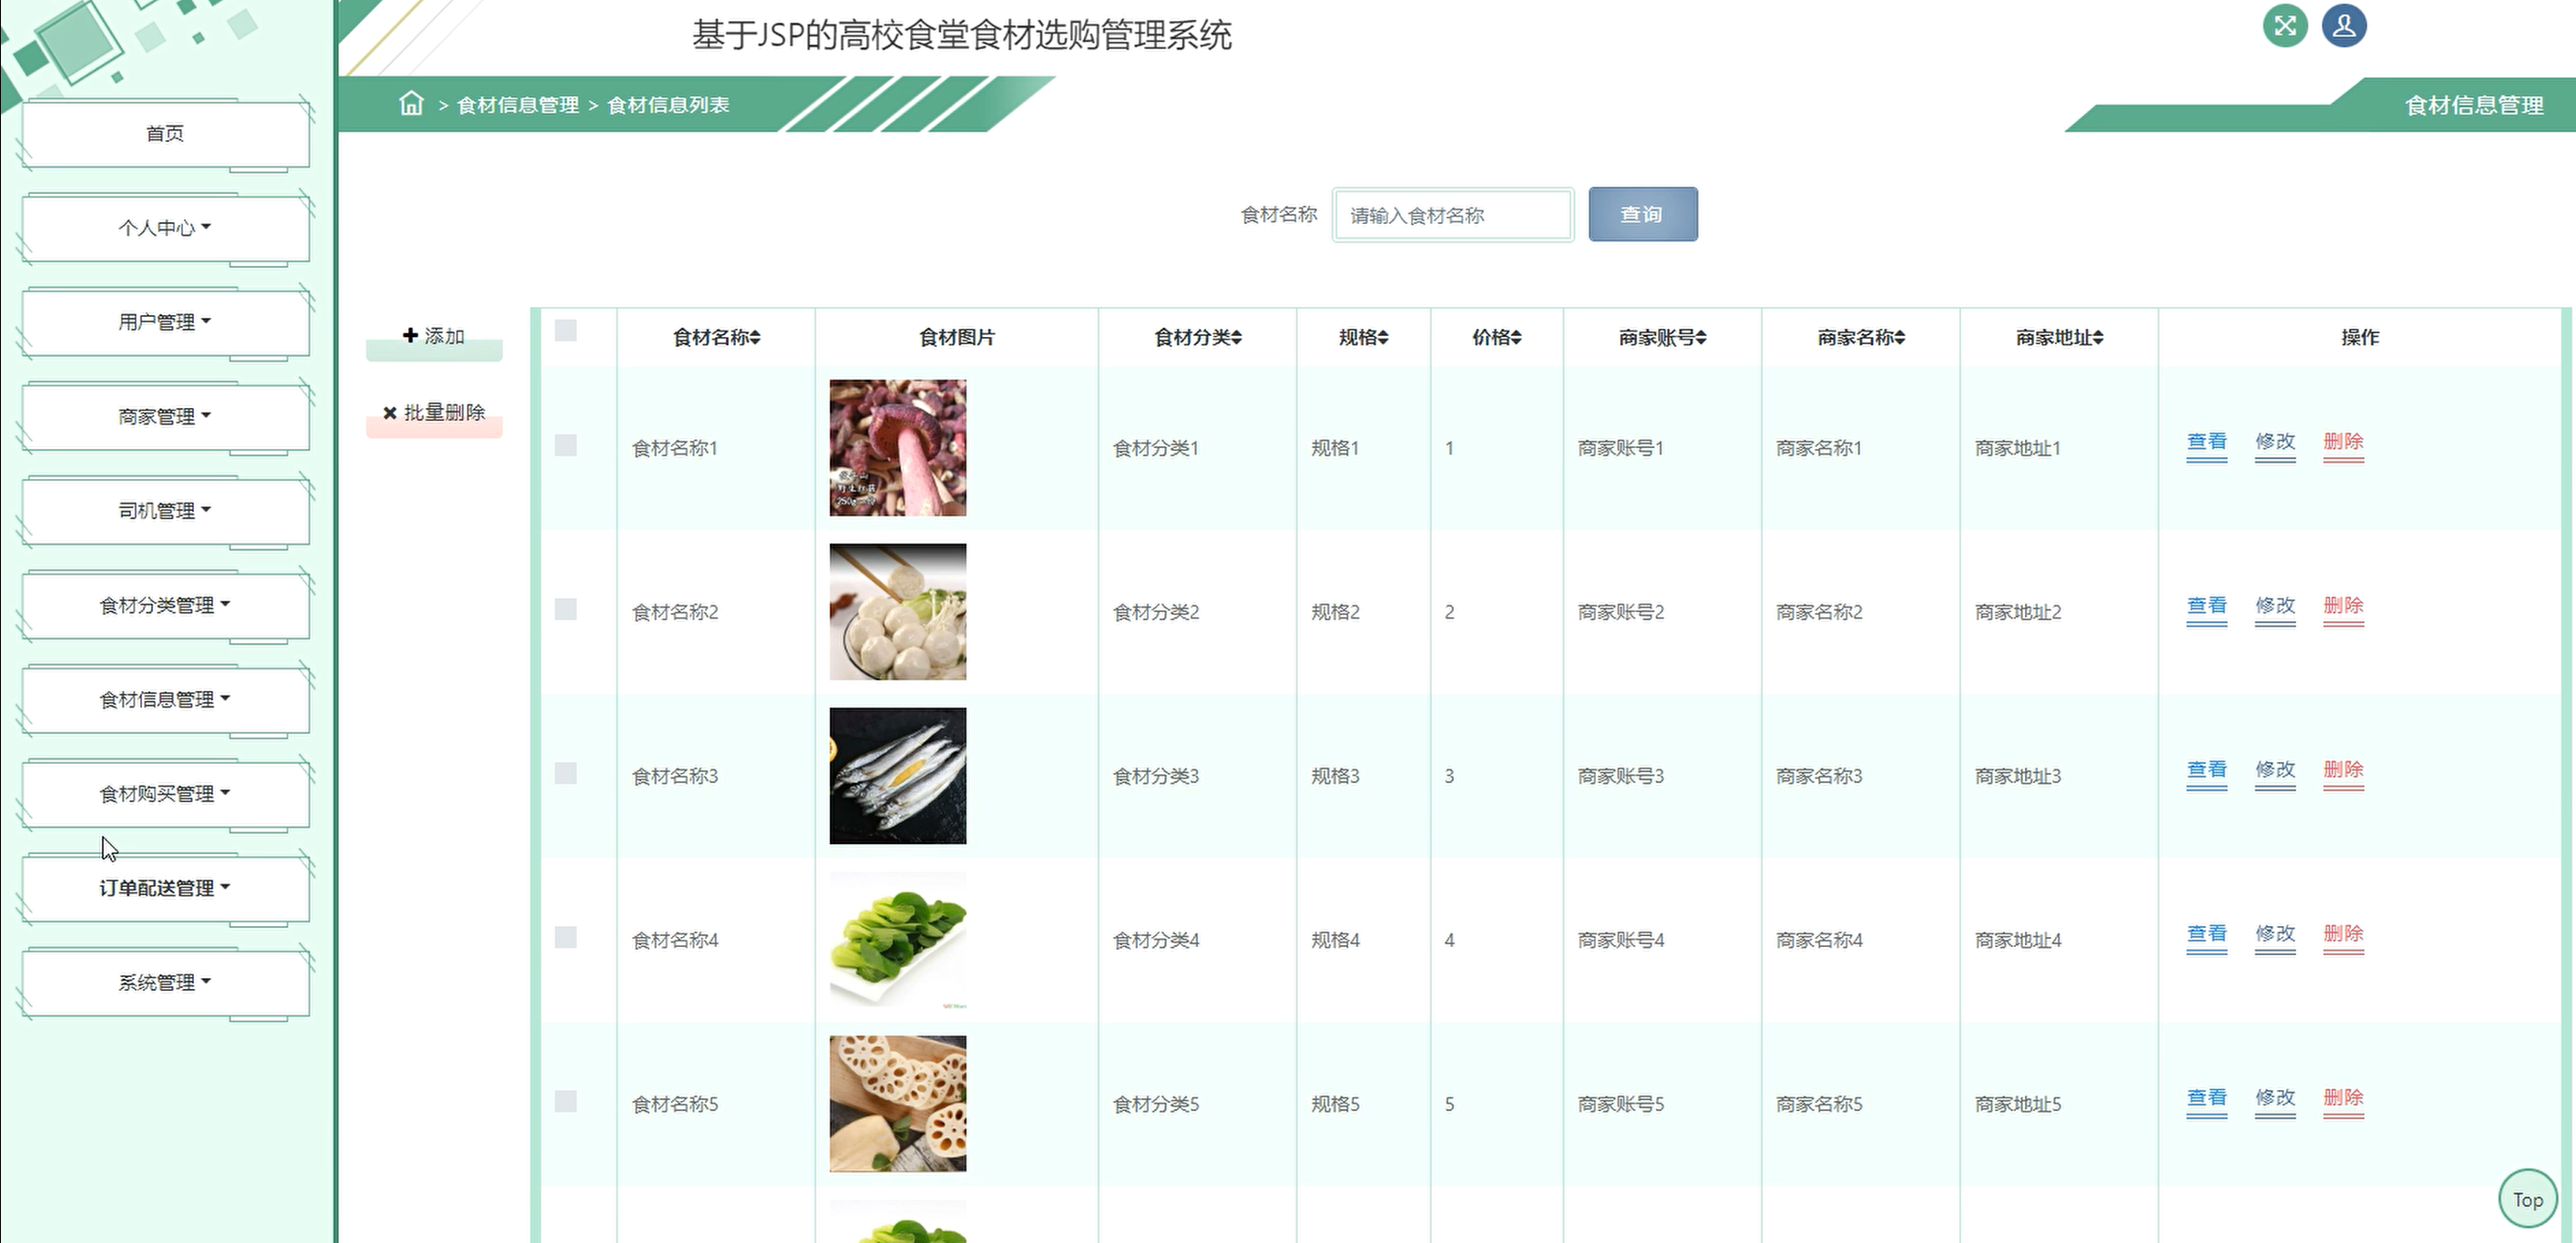
Task: Expand the 个人中心 sidebar menu
Action: 165,228
